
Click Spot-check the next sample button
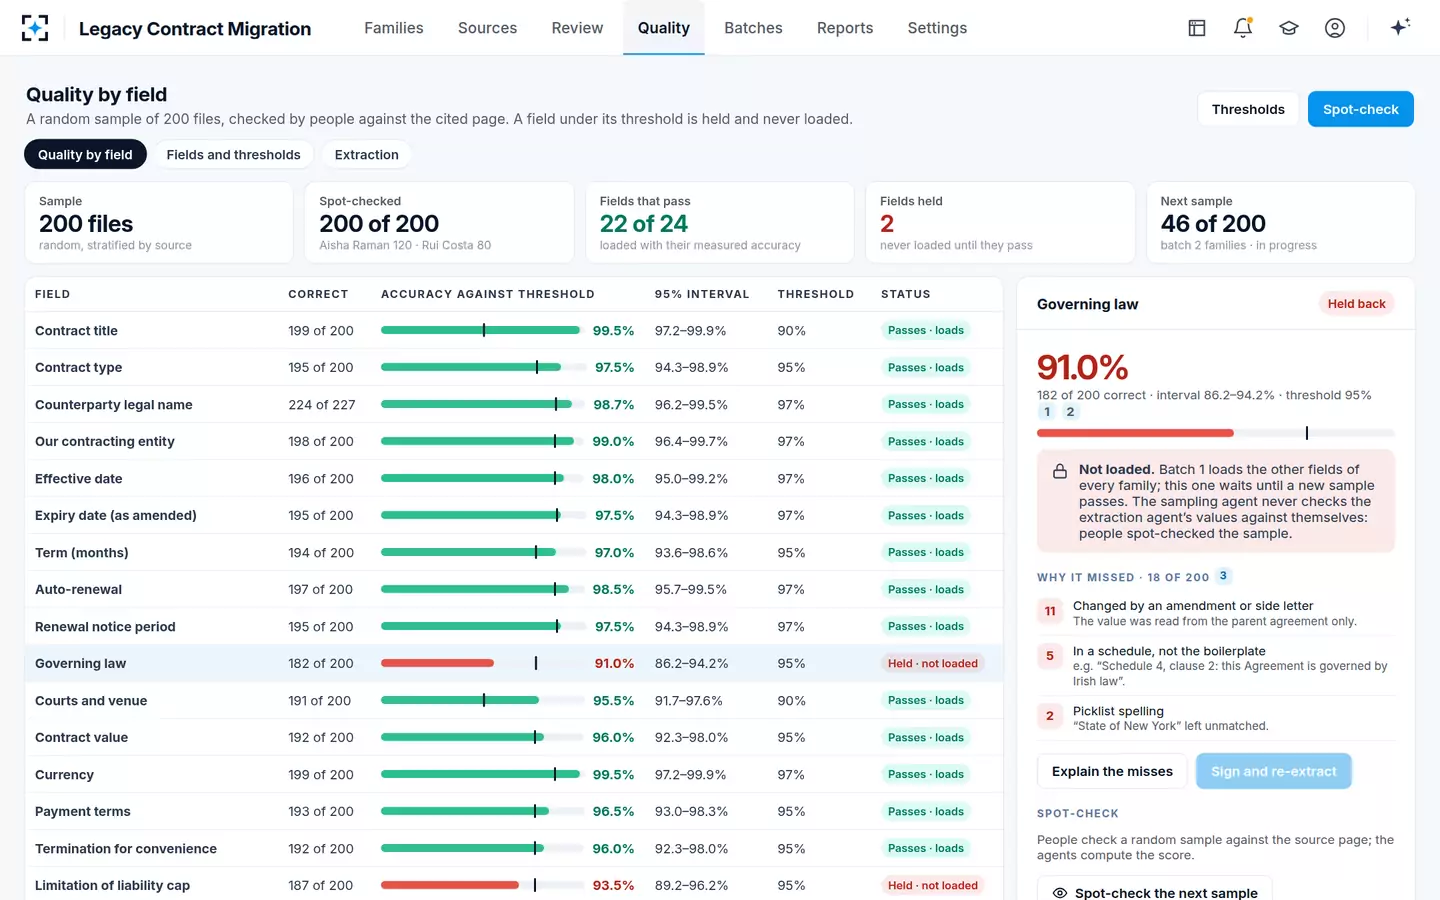click(1155, 892)
